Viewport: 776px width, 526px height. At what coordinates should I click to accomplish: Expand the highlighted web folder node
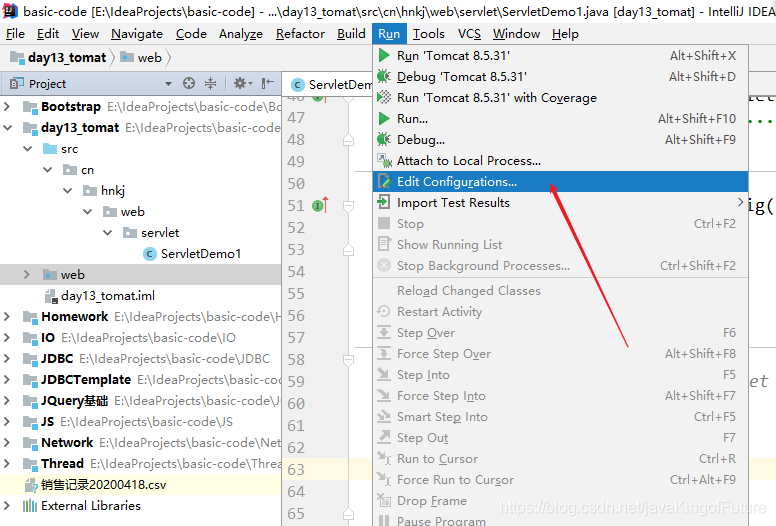pos(27,275)
